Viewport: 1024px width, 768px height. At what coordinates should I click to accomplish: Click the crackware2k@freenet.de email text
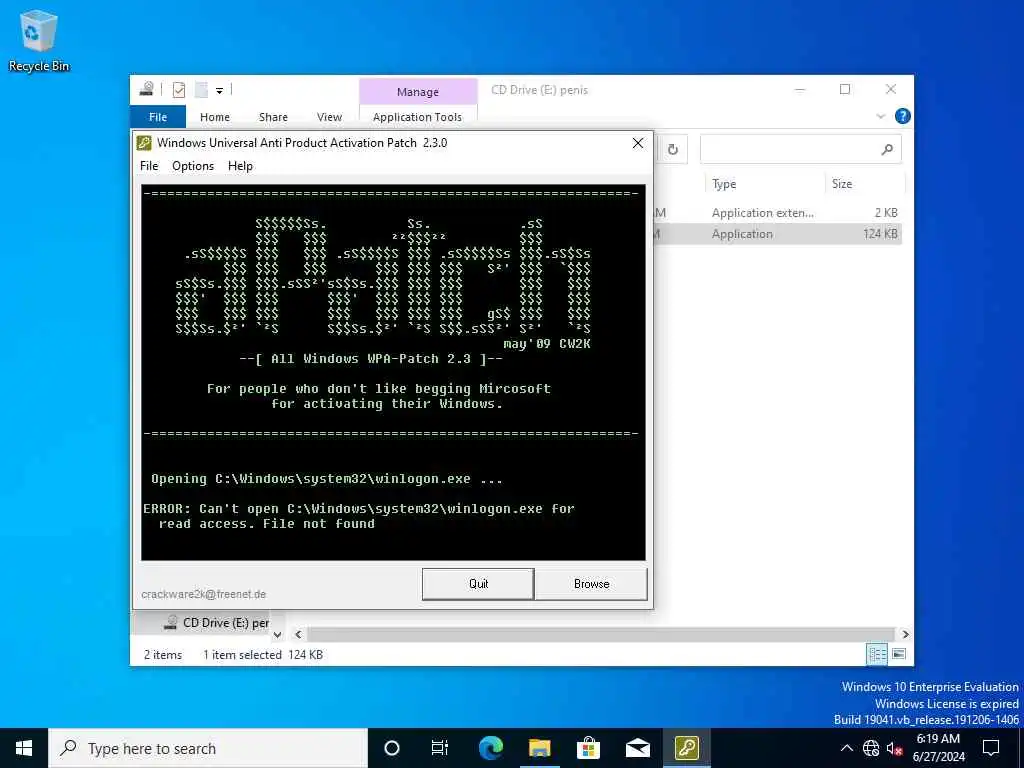pos(204,594)
